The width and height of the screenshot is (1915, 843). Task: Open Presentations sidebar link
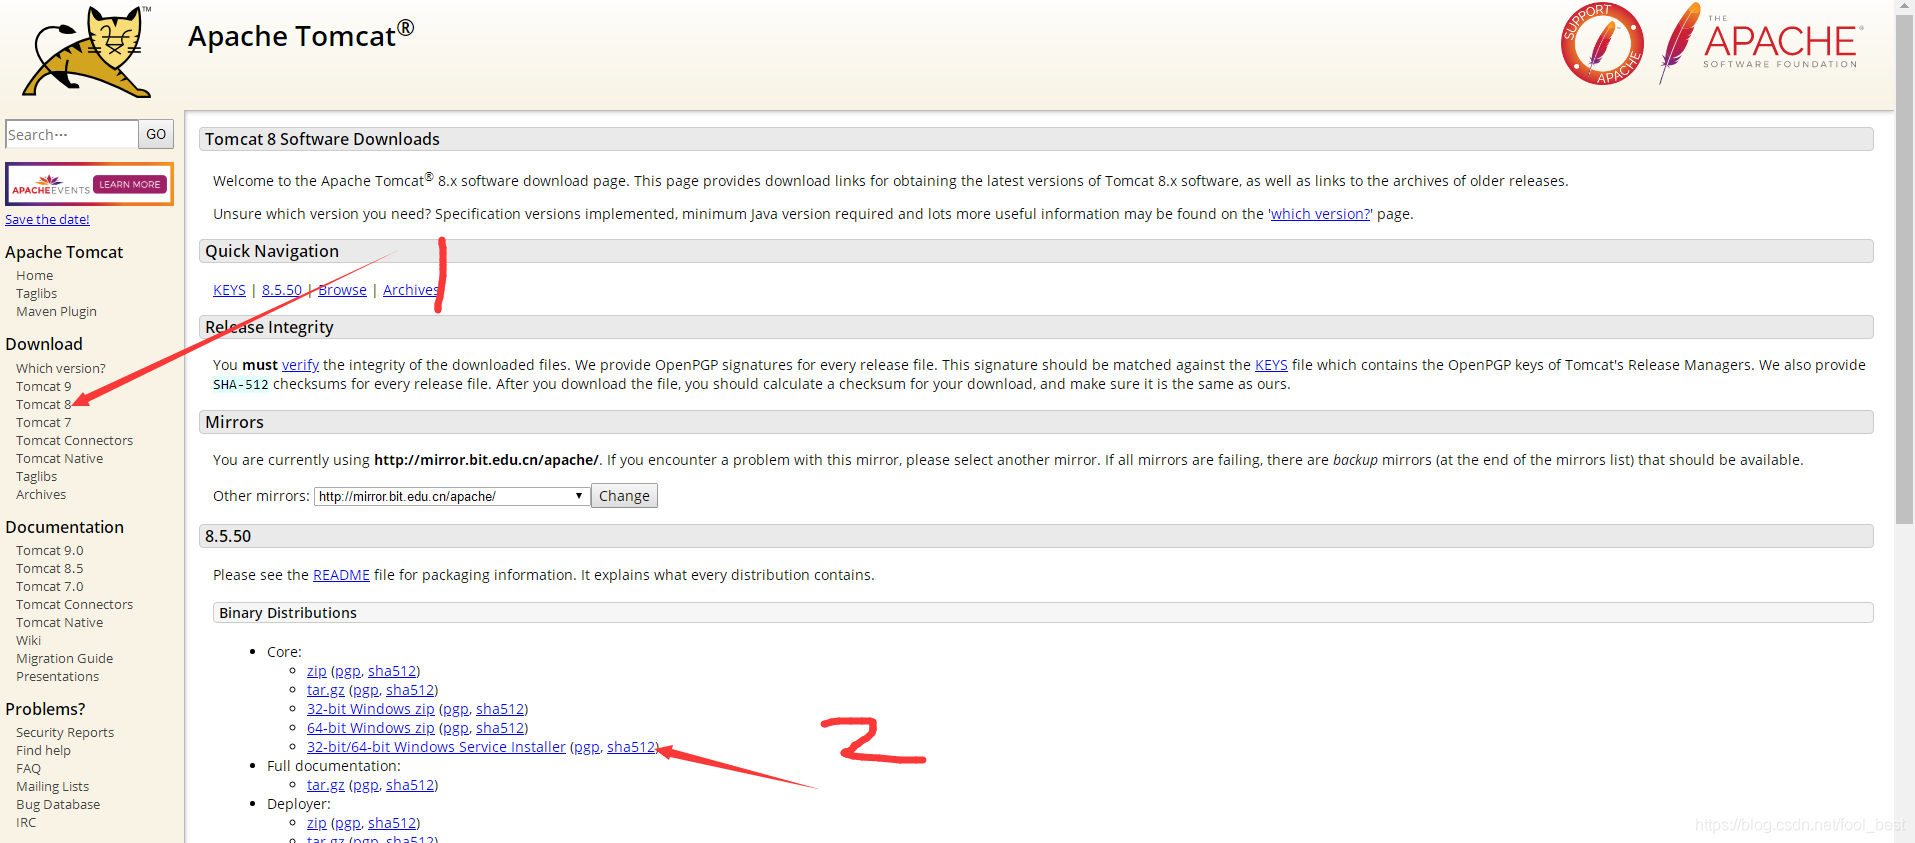[x=57, y=676]
